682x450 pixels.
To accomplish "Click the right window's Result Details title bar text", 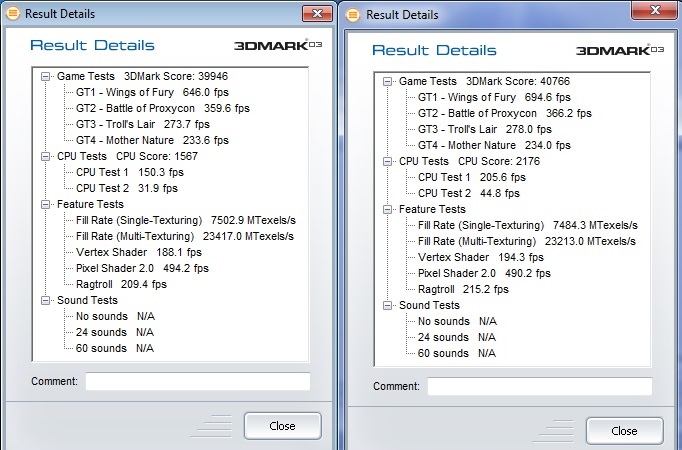I will tap(402, 15).
